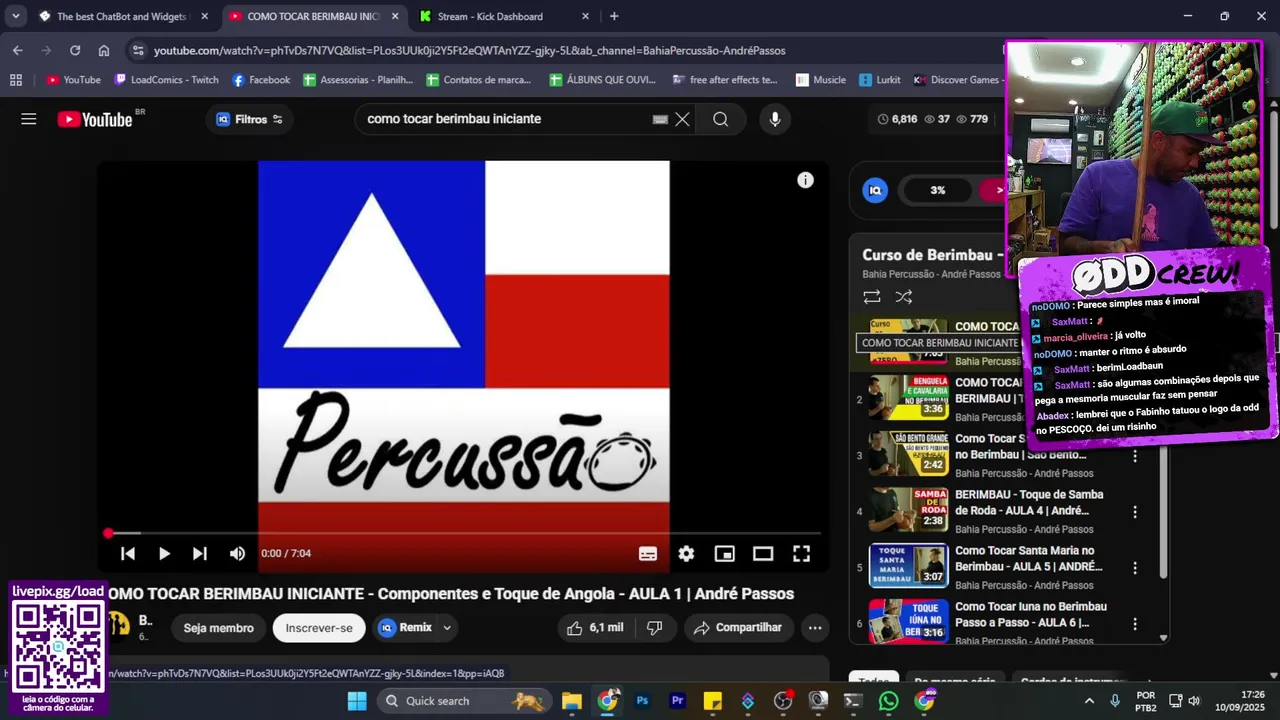Skip to the previous video

coord(128,553)
